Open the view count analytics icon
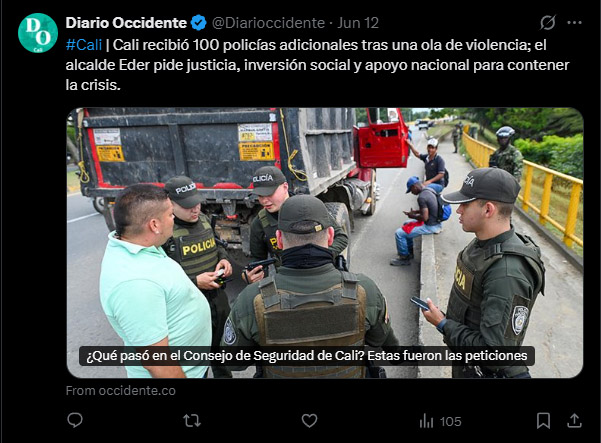The image size is (601, 443). point(426,421)
